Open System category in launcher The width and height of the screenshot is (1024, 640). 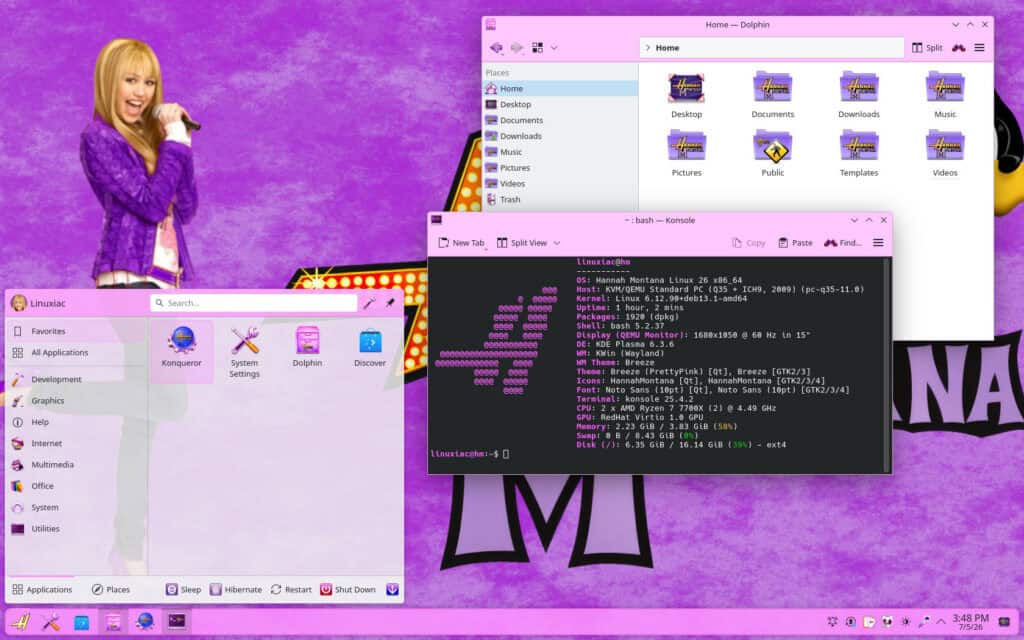click(x=76, y=507)
